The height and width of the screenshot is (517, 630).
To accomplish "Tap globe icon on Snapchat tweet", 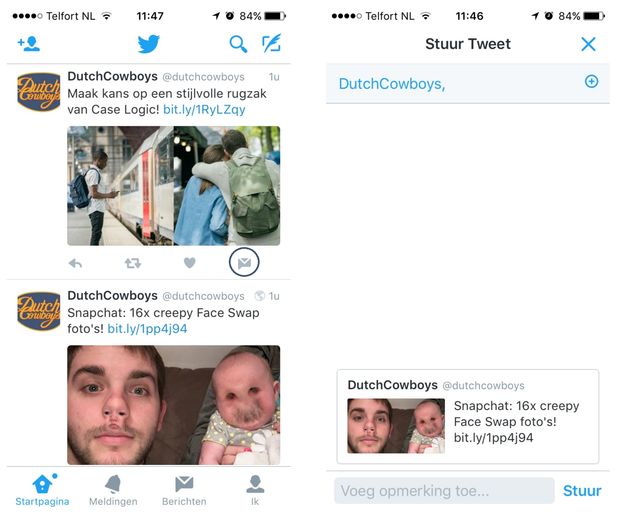I will pos(260,296).
